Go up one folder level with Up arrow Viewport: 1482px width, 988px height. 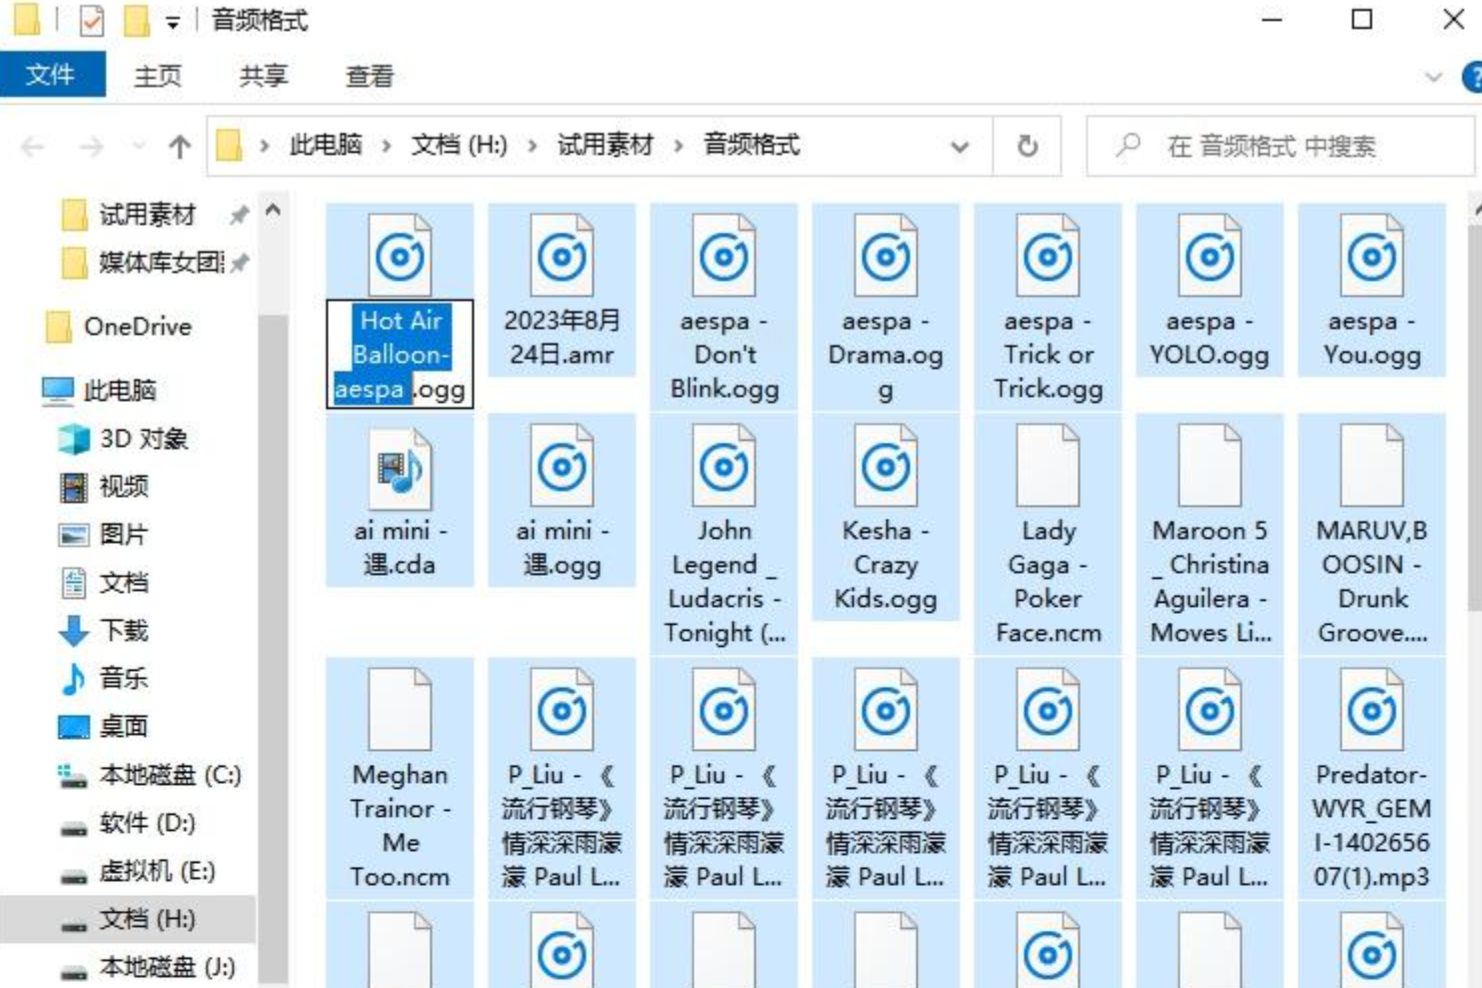tap(180, 147)
